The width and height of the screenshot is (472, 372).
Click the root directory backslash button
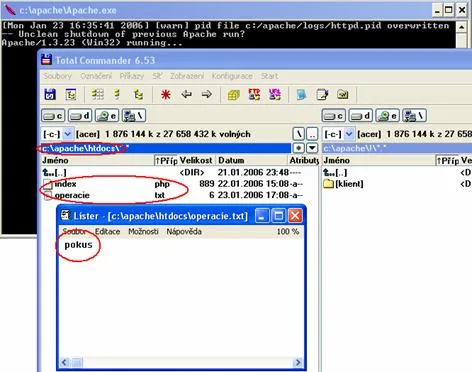[299, 134]
